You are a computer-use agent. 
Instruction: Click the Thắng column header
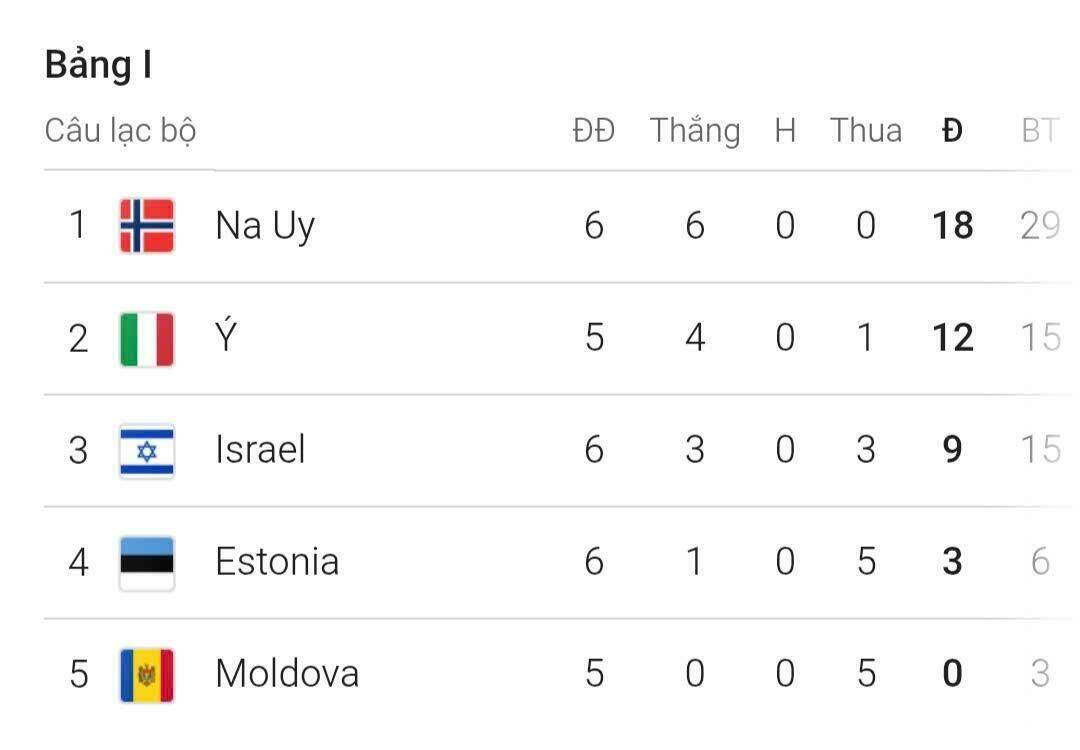pyautogui.click(x=695, y=131)
